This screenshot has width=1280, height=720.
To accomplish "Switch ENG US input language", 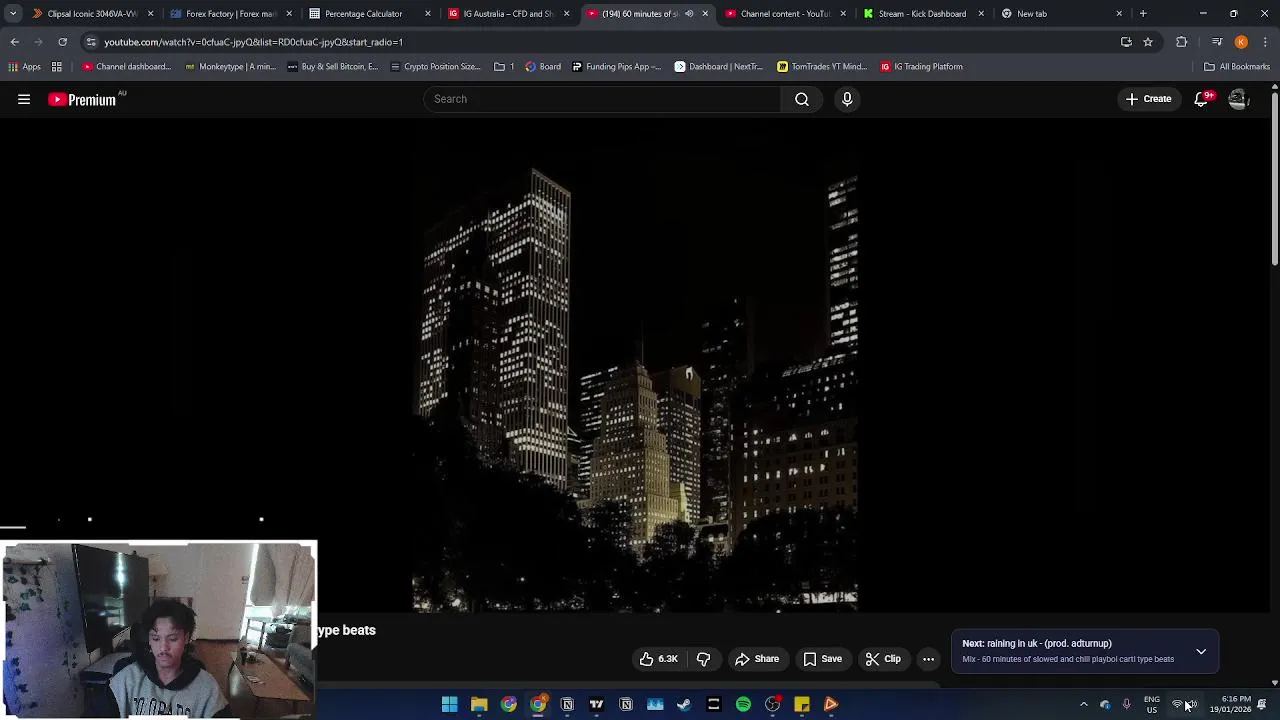I will point(1152,705).
